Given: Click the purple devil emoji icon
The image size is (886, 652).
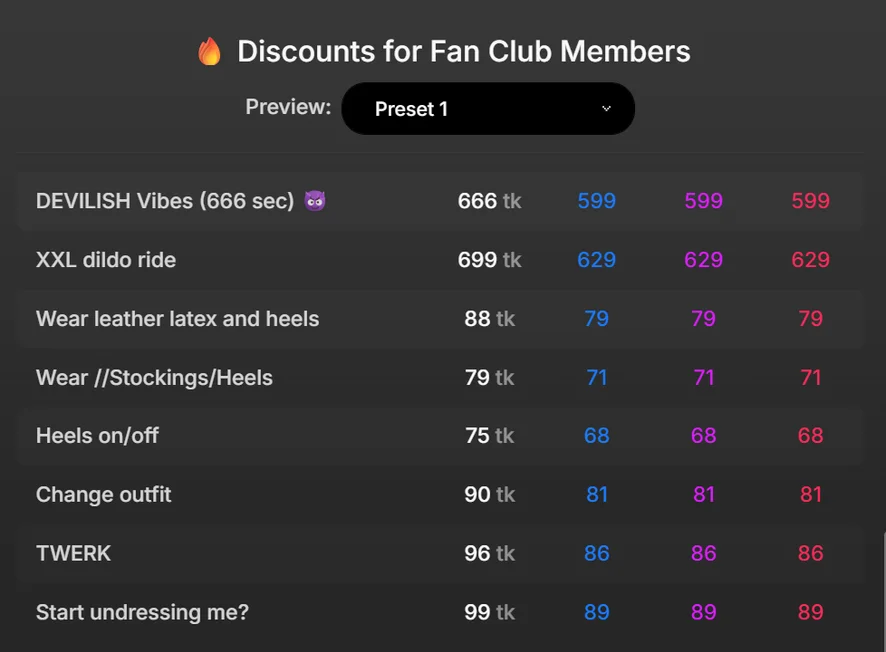Looking at the screenshot, I should [315, 201].
